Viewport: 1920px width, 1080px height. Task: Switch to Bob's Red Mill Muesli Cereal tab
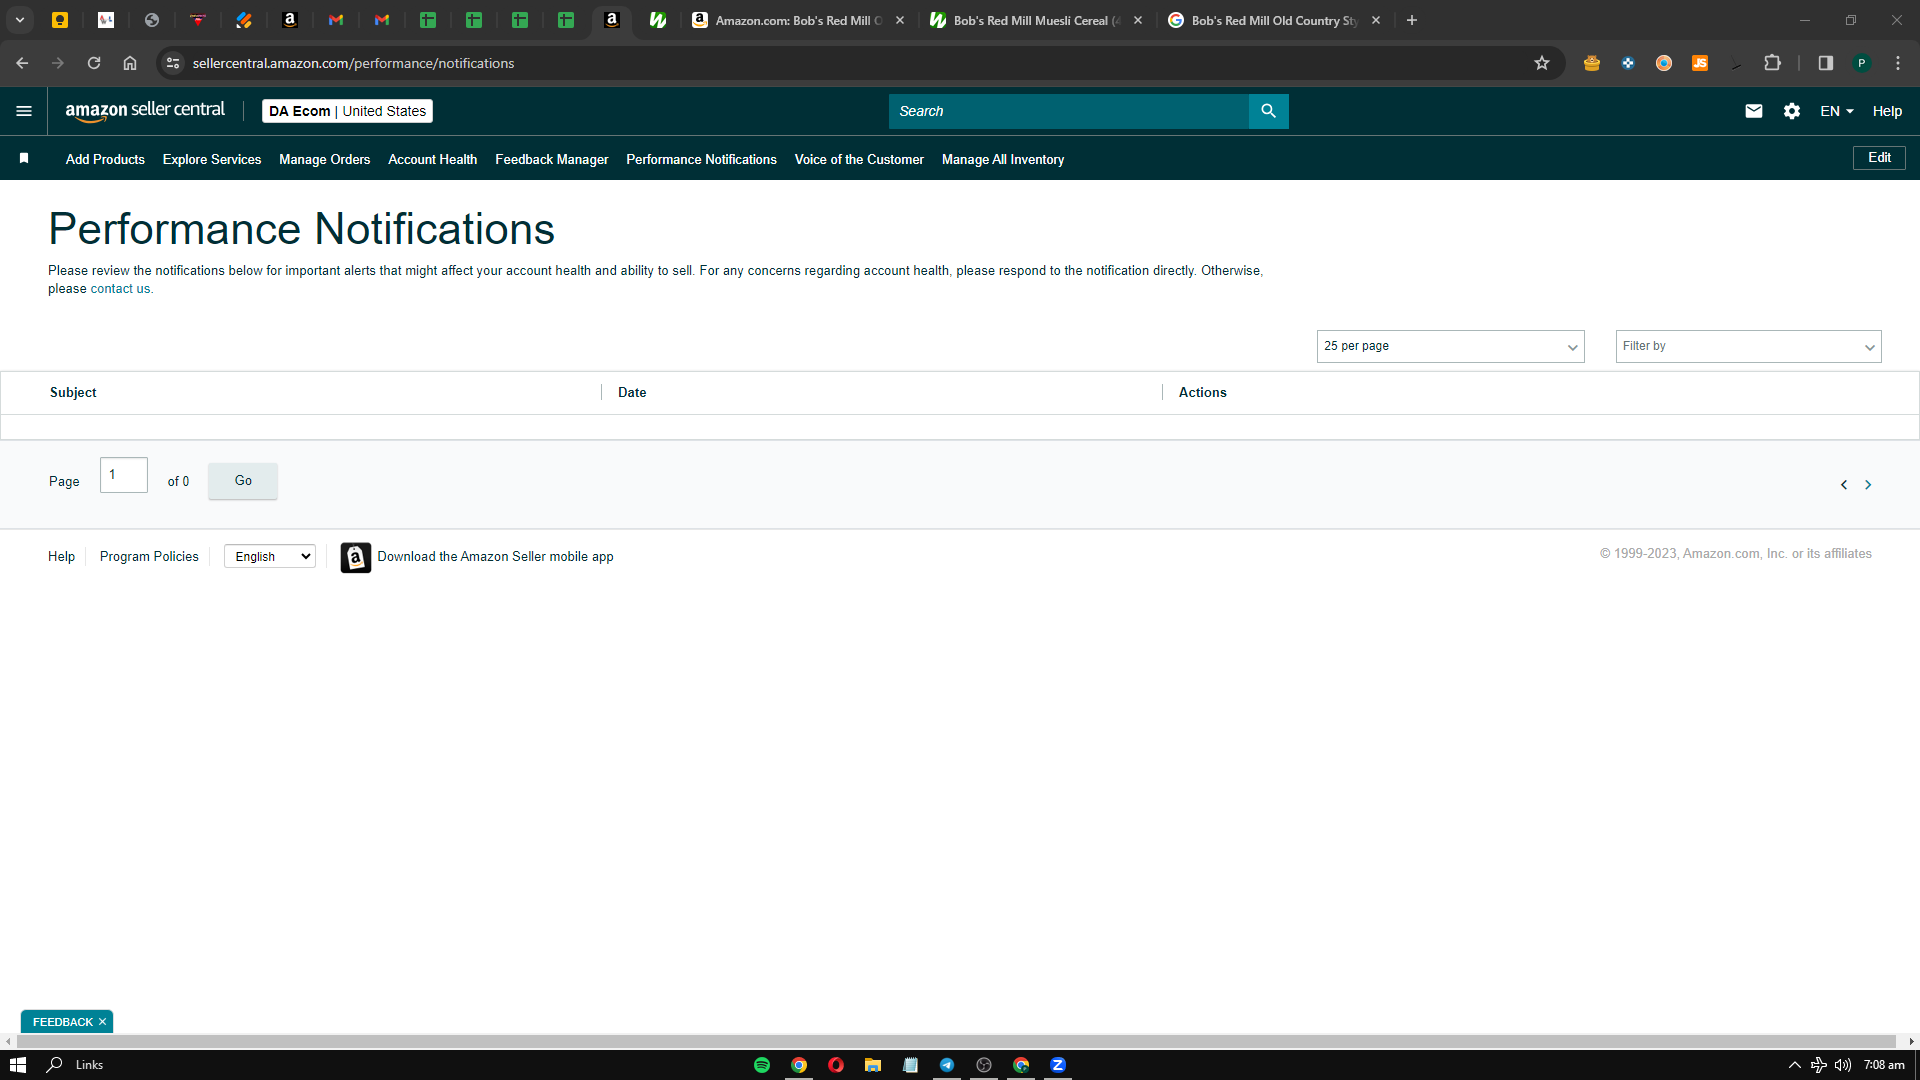tap(1036, 20)
